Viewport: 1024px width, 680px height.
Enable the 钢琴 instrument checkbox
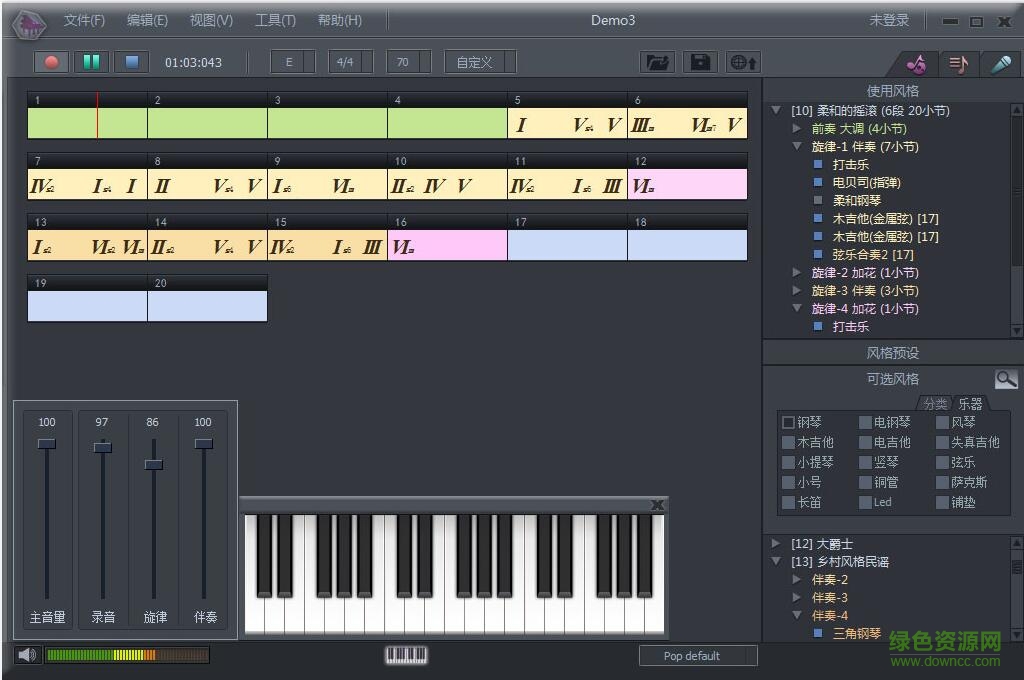click(788, 422)
